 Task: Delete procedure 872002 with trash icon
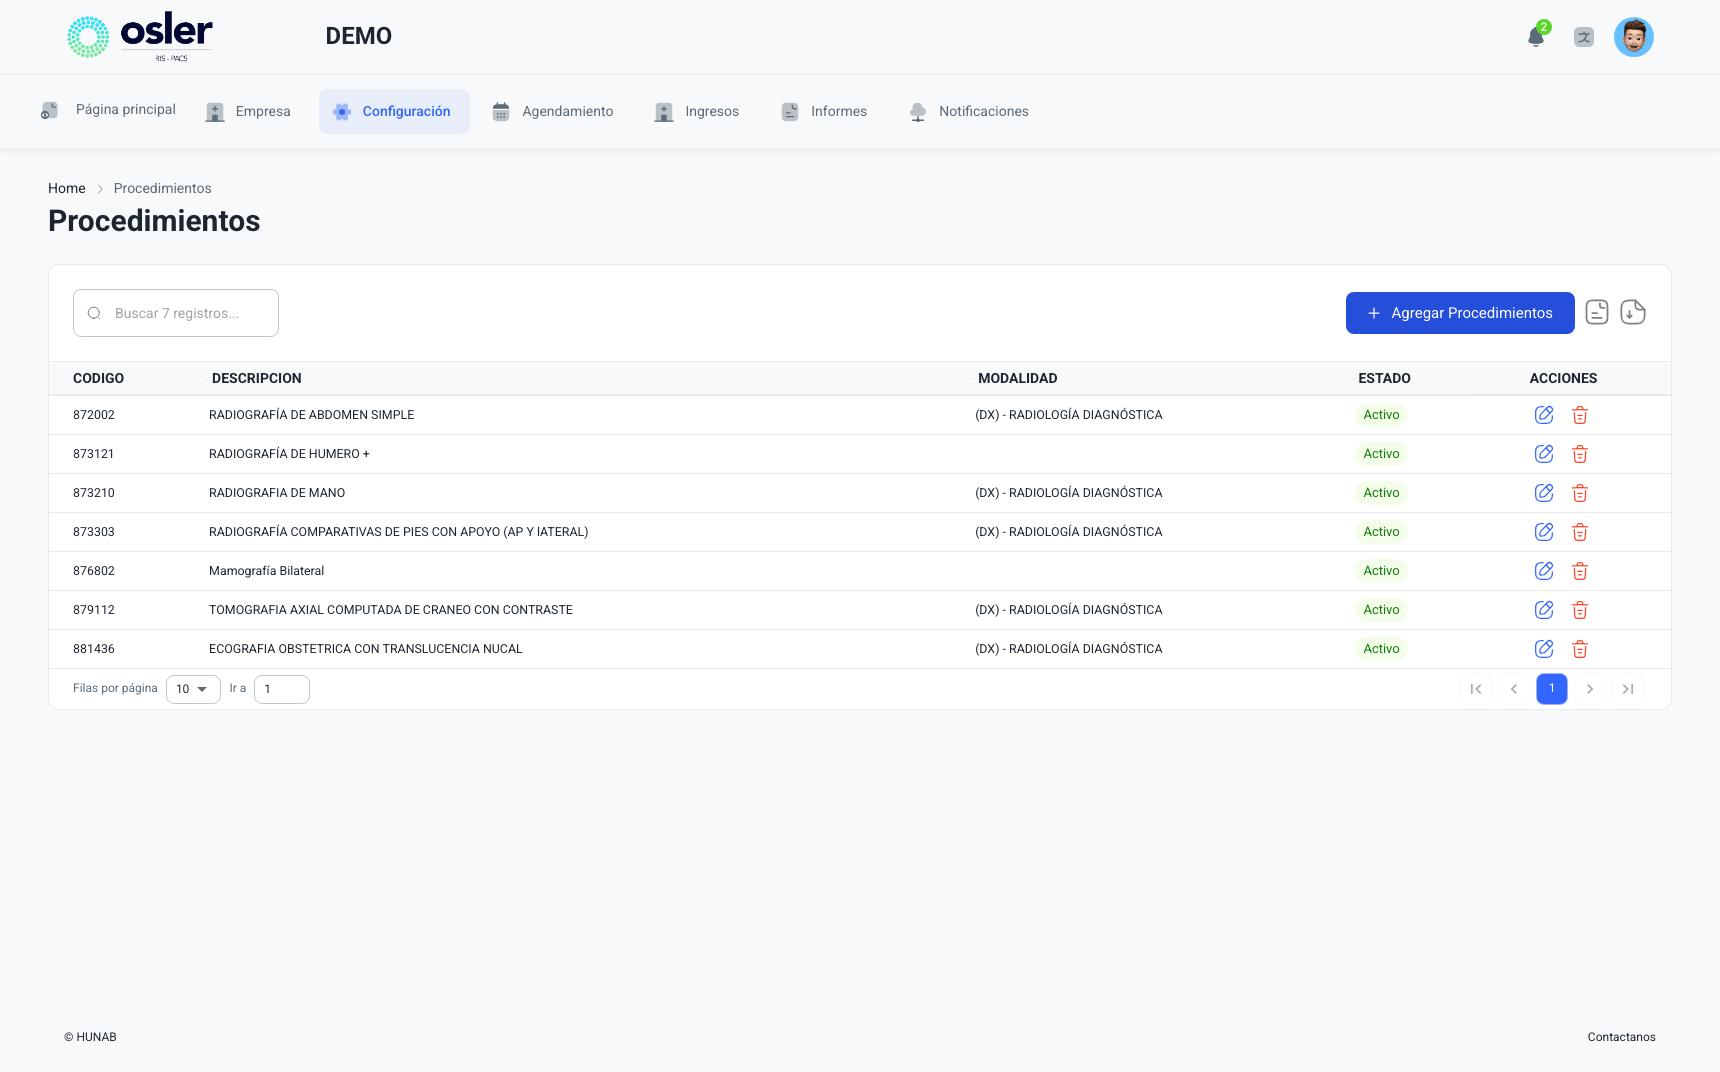(1580, 415)
